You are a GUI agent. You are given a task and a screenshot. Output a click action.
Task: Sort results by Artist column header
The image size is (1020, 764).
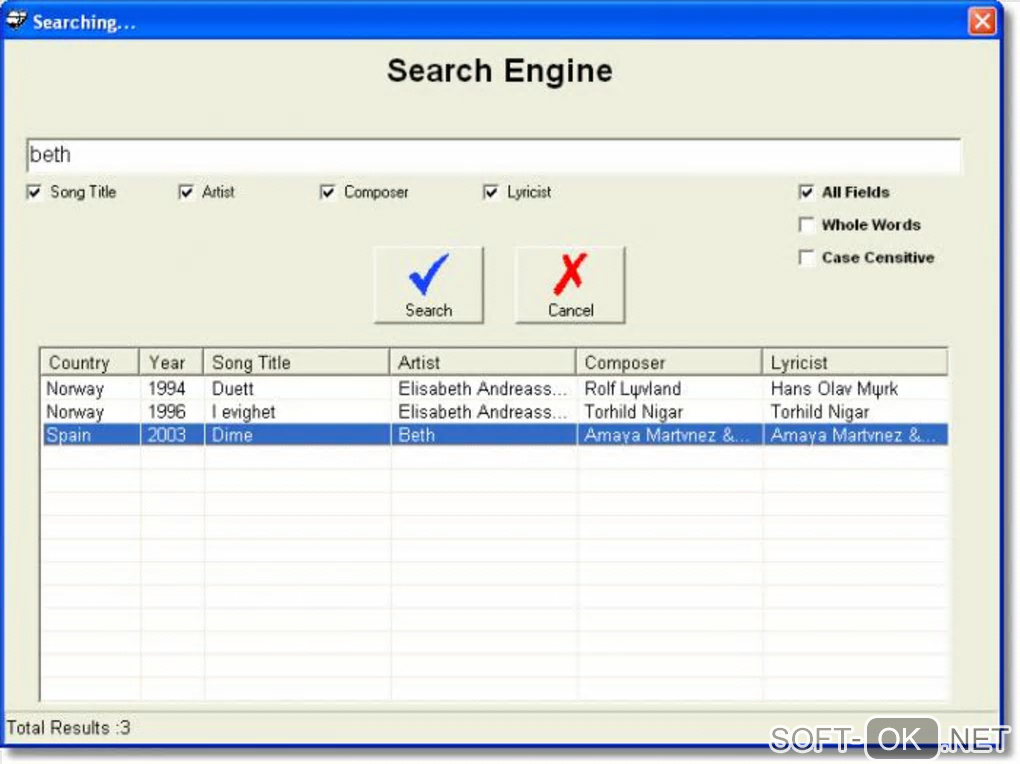click(x=483, y=362)
